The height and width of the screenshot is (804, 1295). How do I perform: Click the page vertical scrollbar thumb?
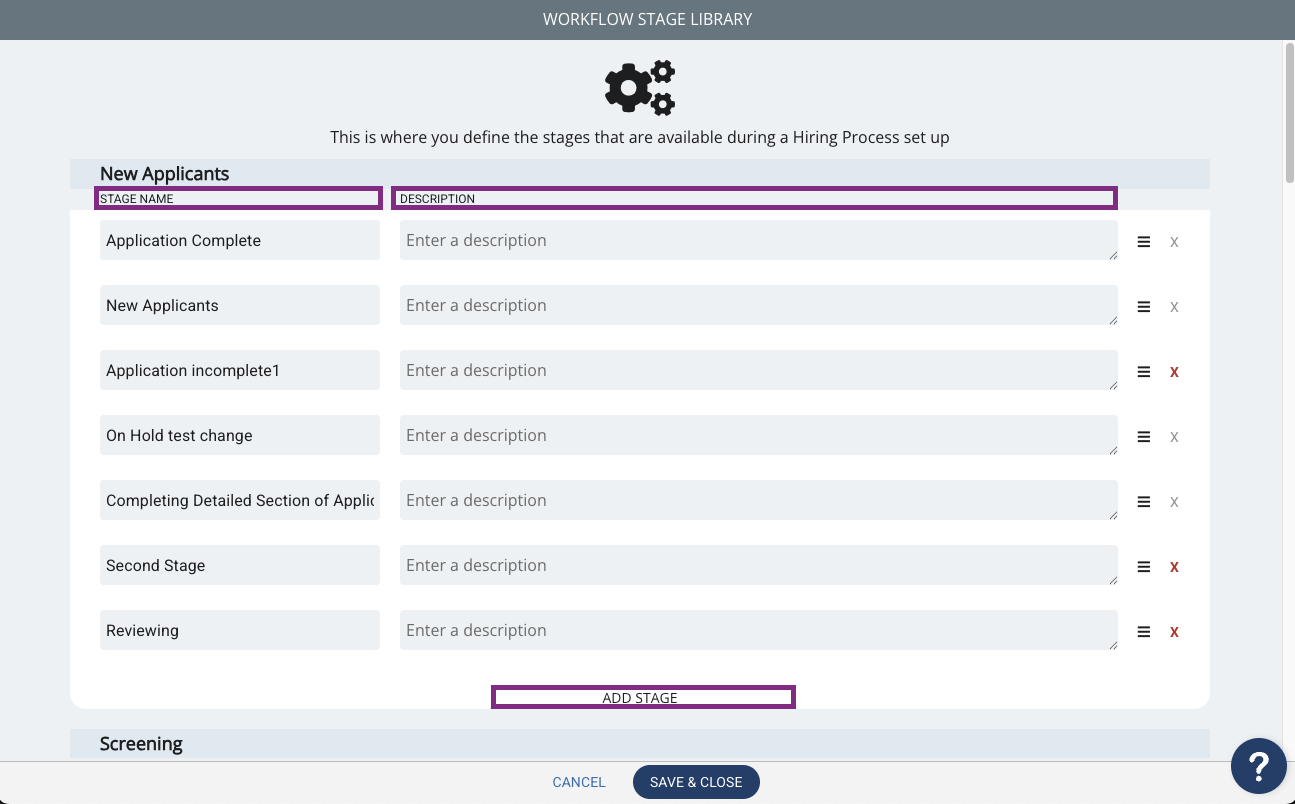(1289, 113)
